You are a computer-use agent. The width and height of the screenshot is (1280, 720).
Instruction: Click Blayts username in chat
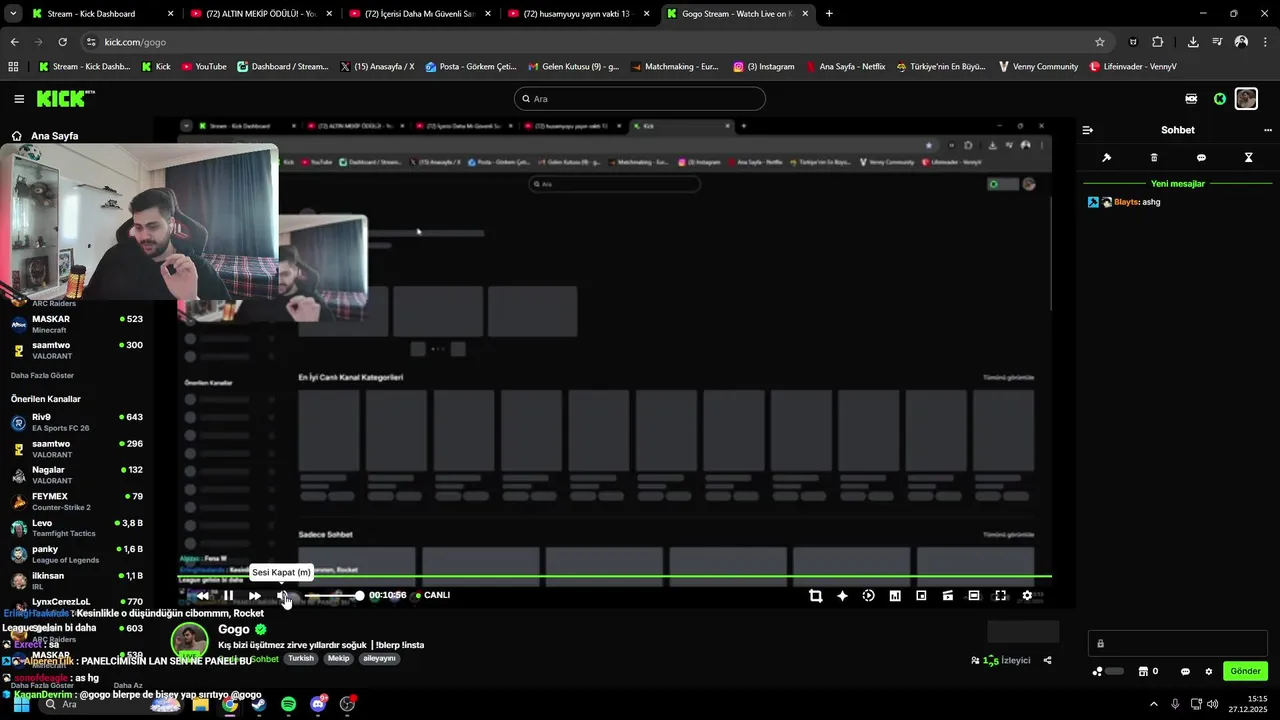pyautogui.click(x=1126, y=202)
